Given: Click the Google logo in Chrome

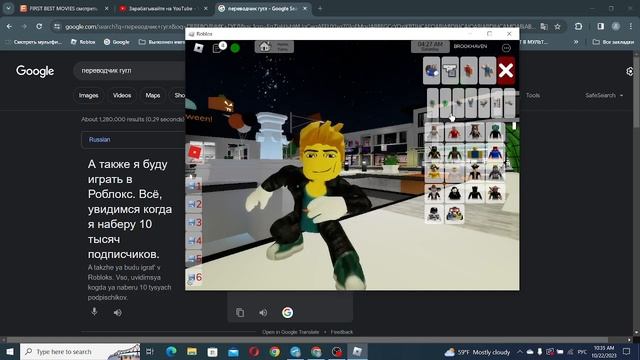Looking at the screenshot, I should tap(35, 71).
